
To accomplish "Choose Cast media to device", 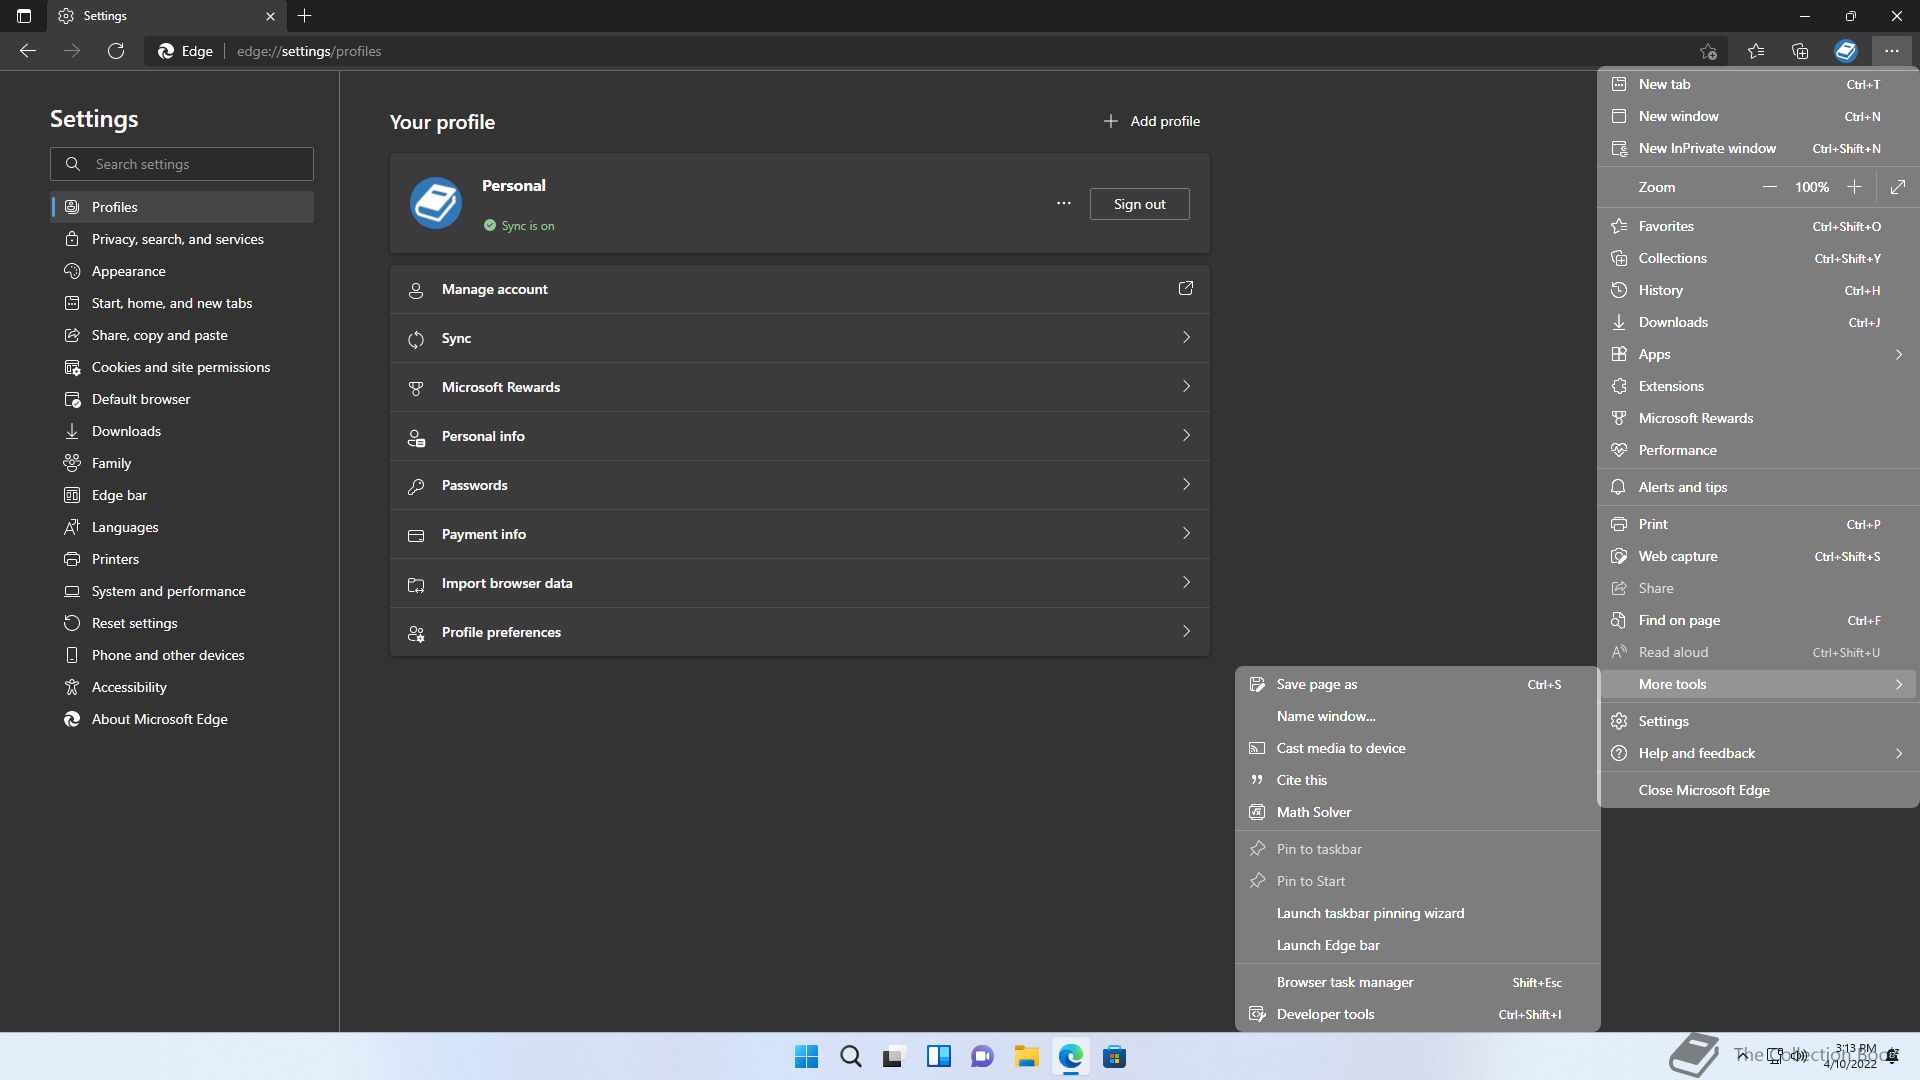I will click(1418, 748).
